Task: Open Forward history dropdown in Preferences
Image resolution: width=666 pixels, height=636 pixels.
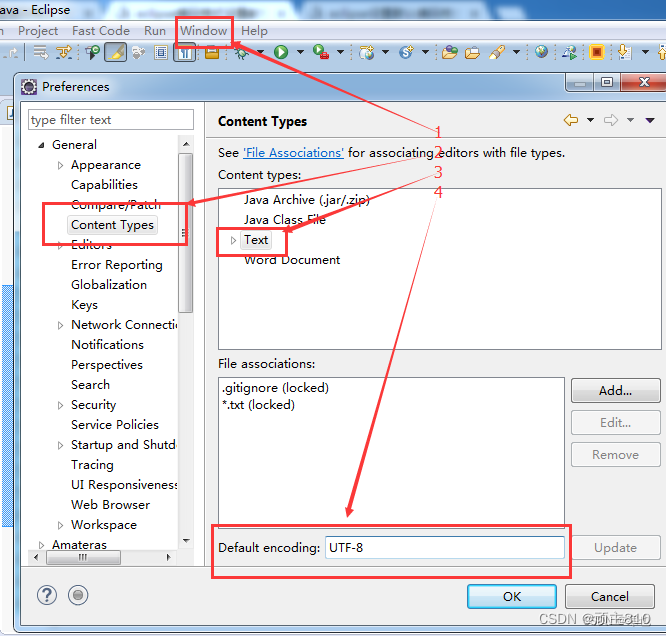Action: coord(630,120)
